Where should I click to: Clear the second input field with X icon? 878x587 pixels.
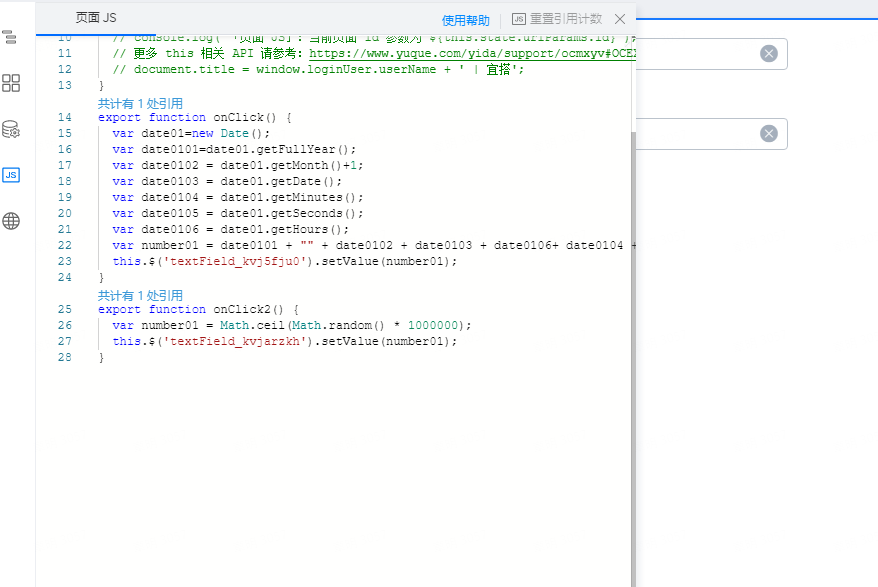pos(769,133)
